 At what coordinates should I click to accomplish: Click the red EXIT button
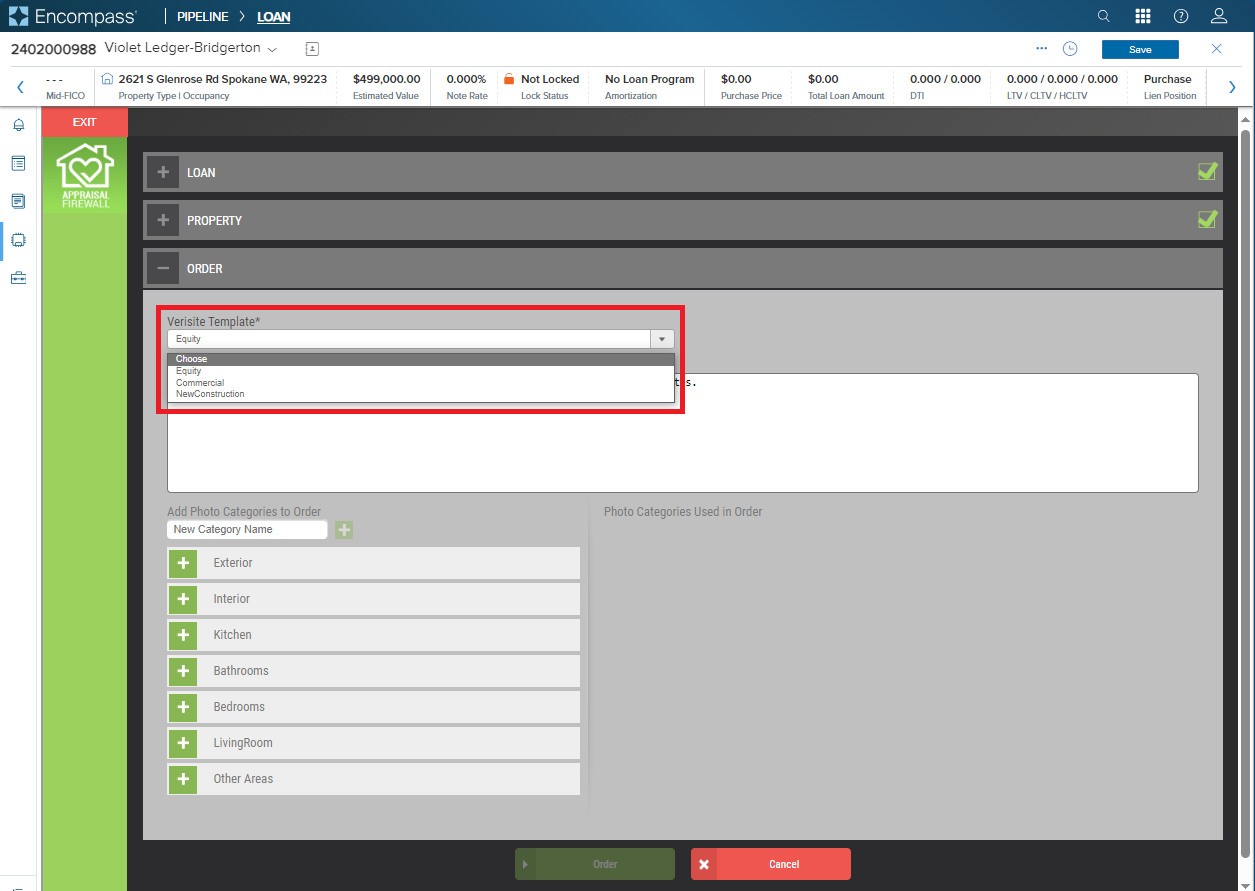[x=85, y=122]
